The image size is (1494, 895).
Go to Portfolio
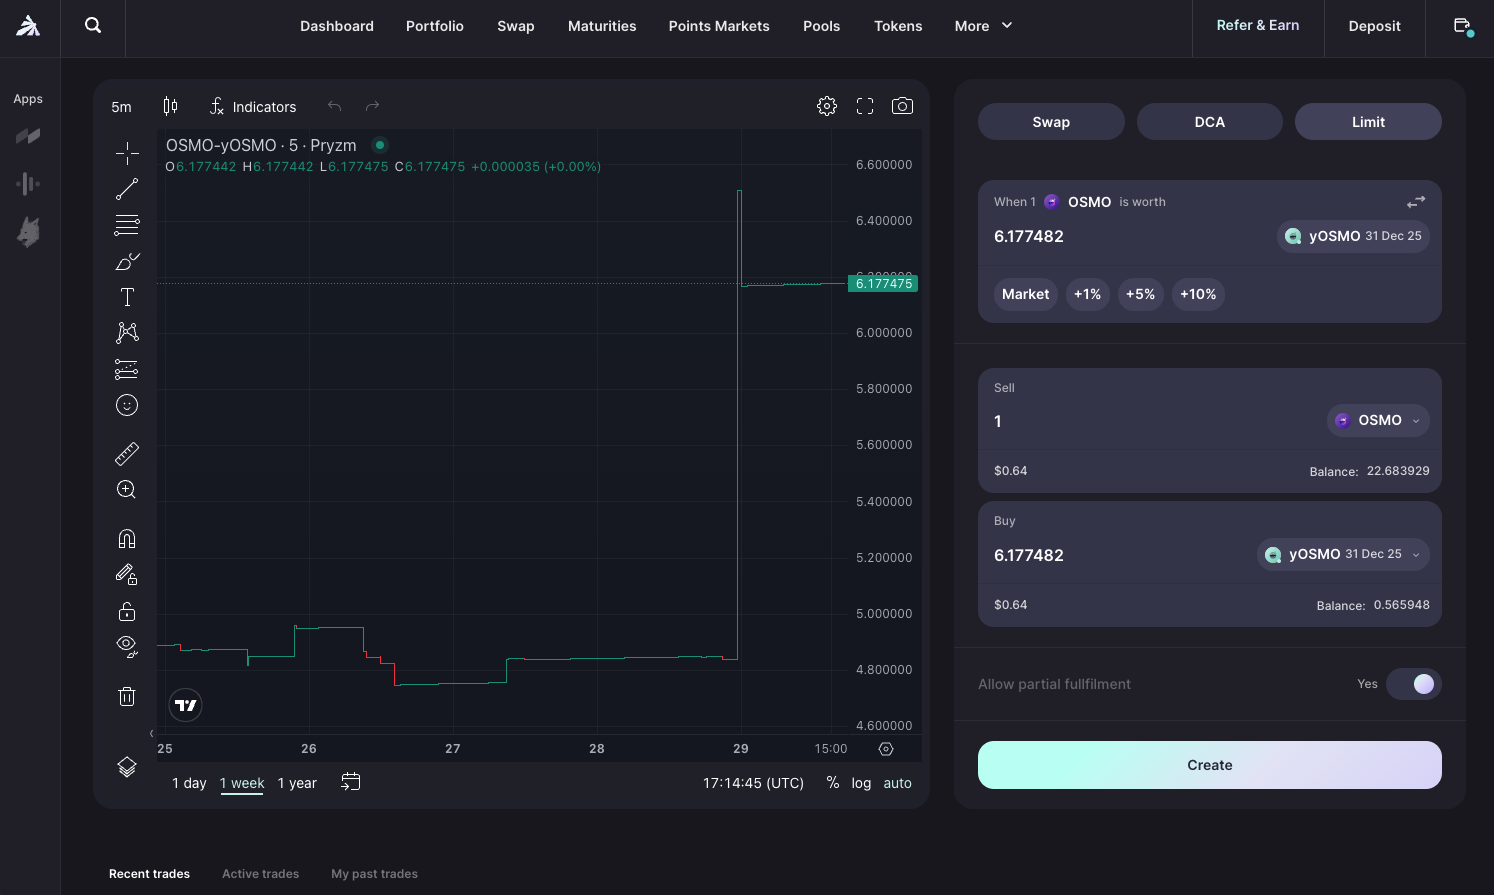[x=435, y=26]
